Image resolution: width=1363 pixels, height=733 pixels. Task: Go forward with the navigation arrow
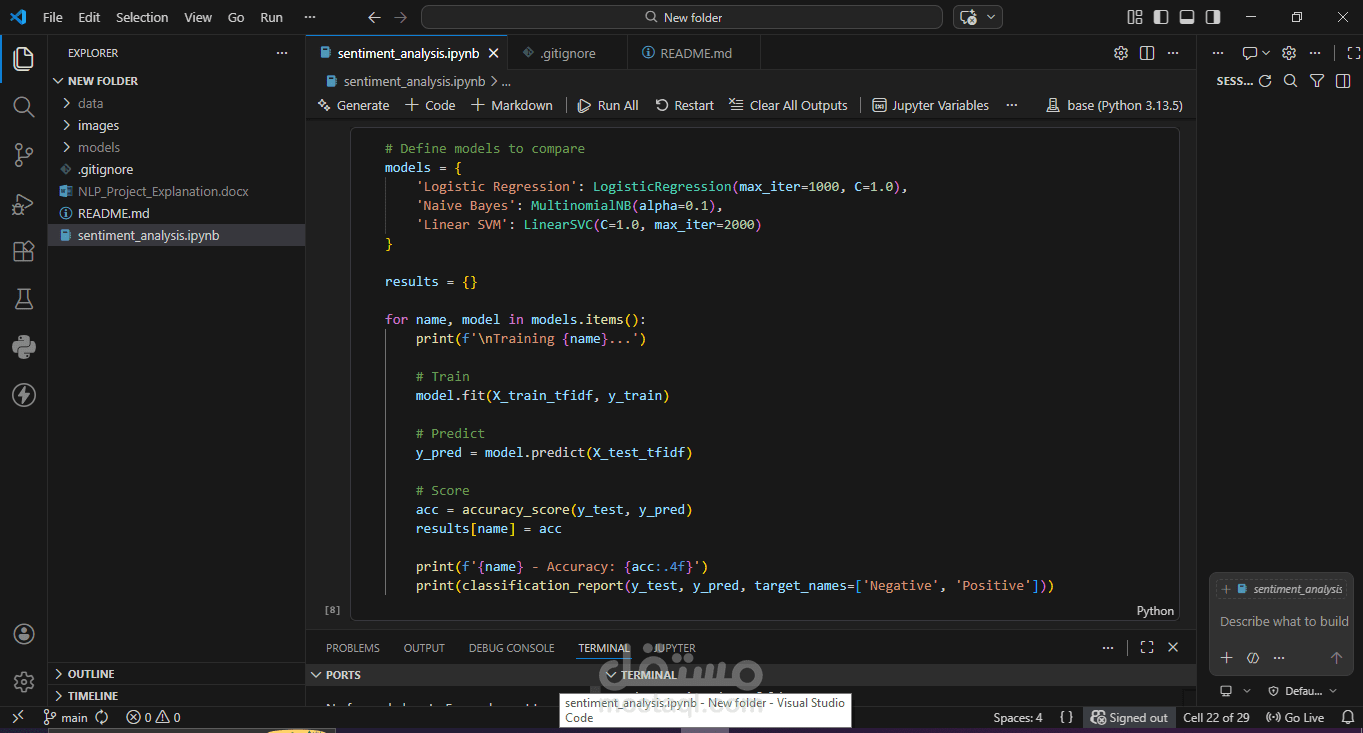tap(400, 17)
